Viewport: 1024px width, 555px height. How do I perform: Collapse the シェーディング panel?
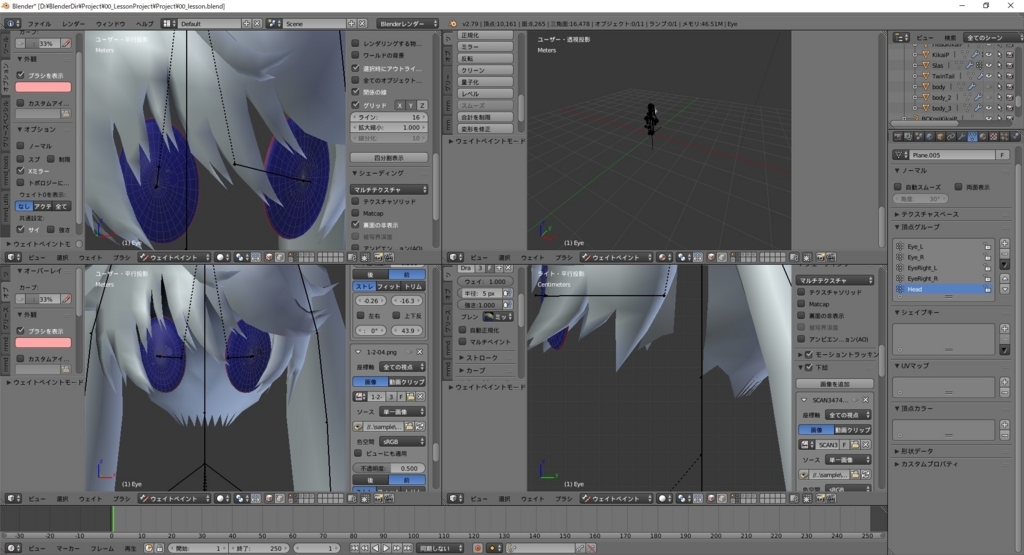[379, 173]
